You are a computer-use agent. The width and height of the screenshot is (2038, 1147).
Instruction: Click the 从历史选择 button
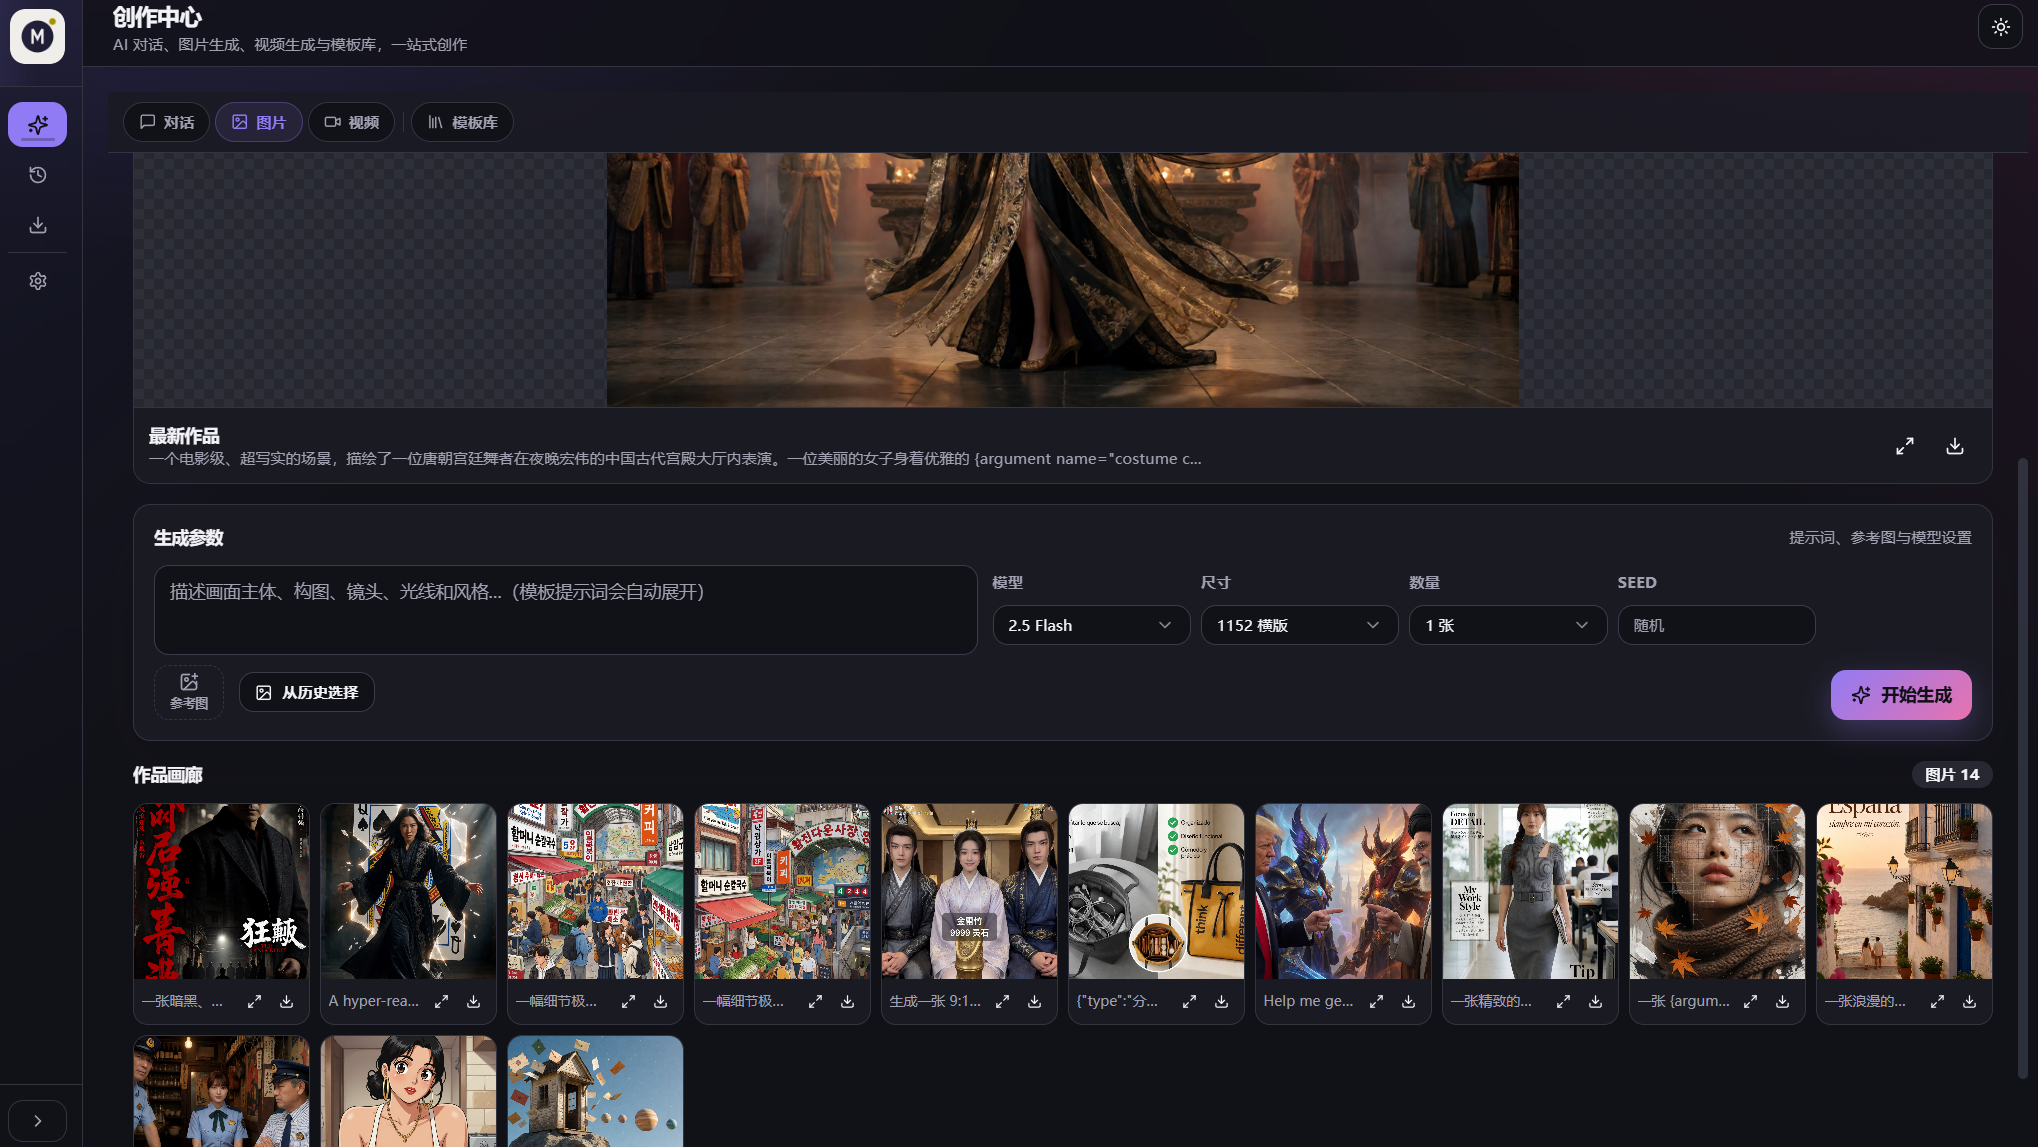[x=307, y=692]
